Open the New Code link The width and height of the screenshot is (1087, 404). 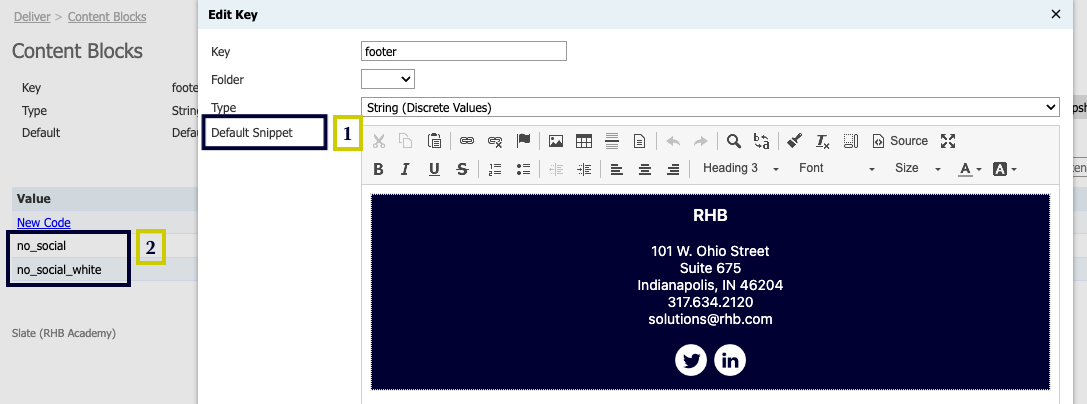click(x=43, y=223)
